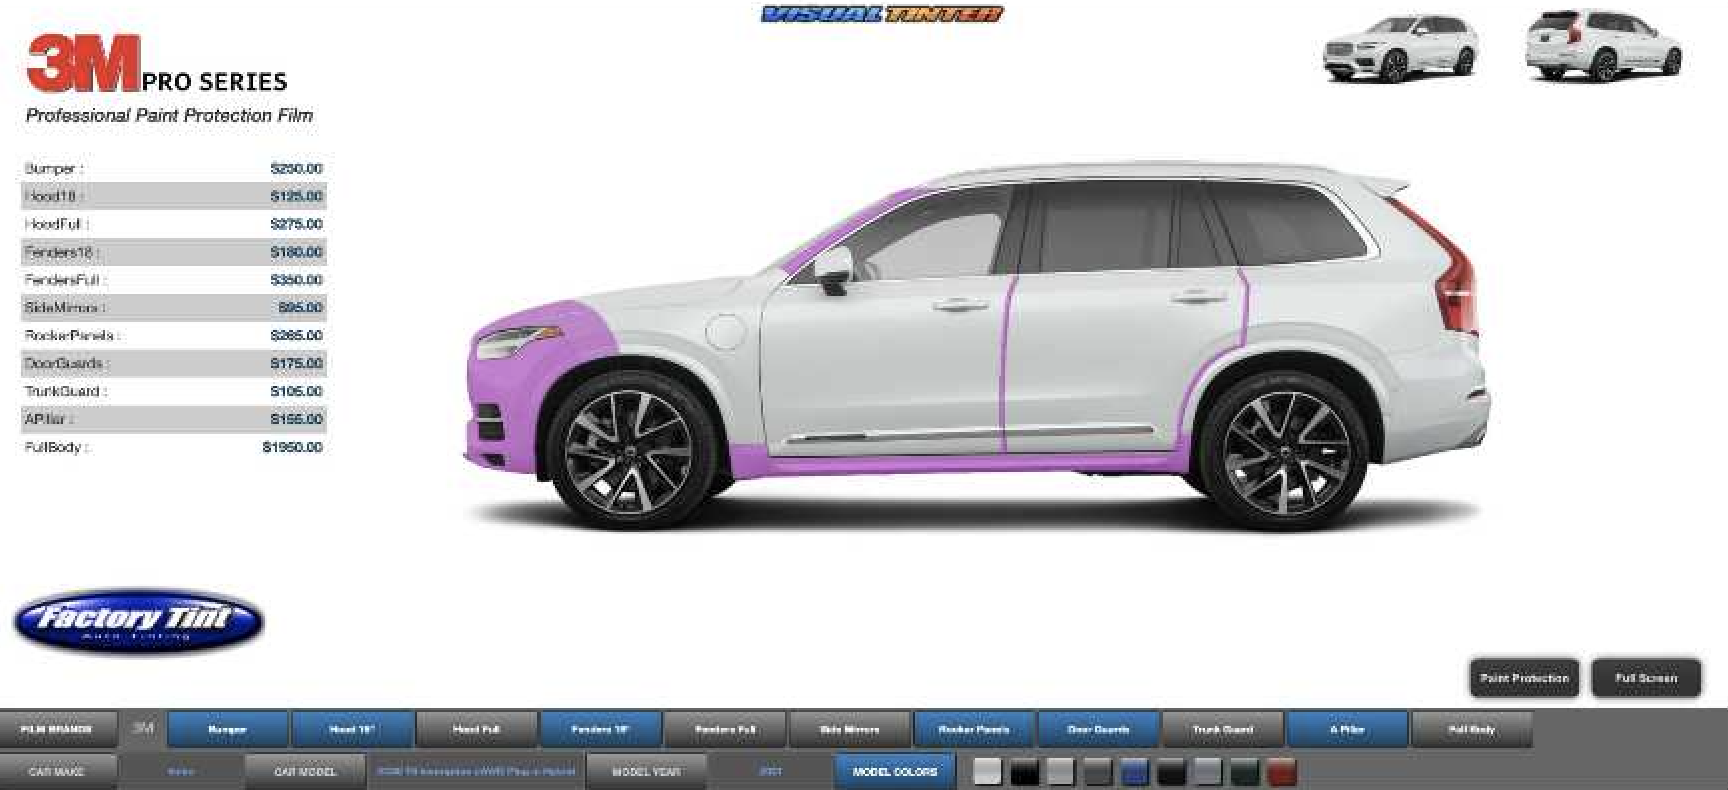The image size is (1728, 790).
Task: Click the DoorGuards $175.00 price row
Action: coord(173,364)
